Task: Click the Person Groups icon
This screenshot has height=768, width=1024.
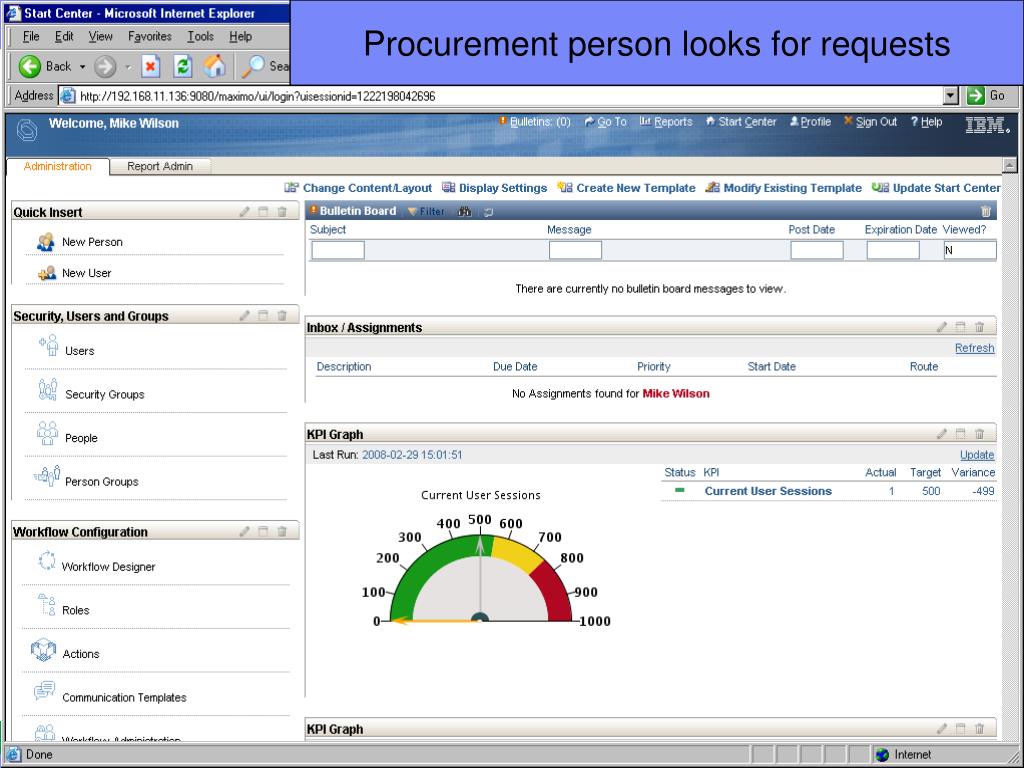Action: pos(47,476)
